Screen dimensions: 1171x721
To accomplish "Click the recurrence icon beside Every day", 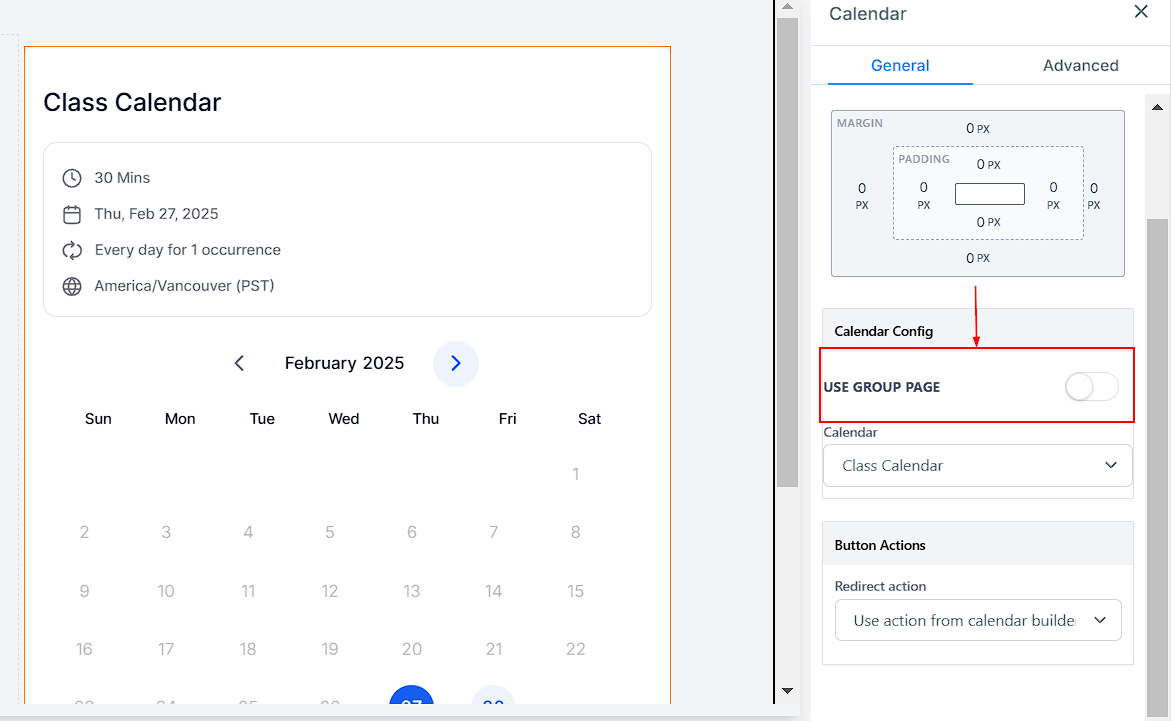I will 72,250.
